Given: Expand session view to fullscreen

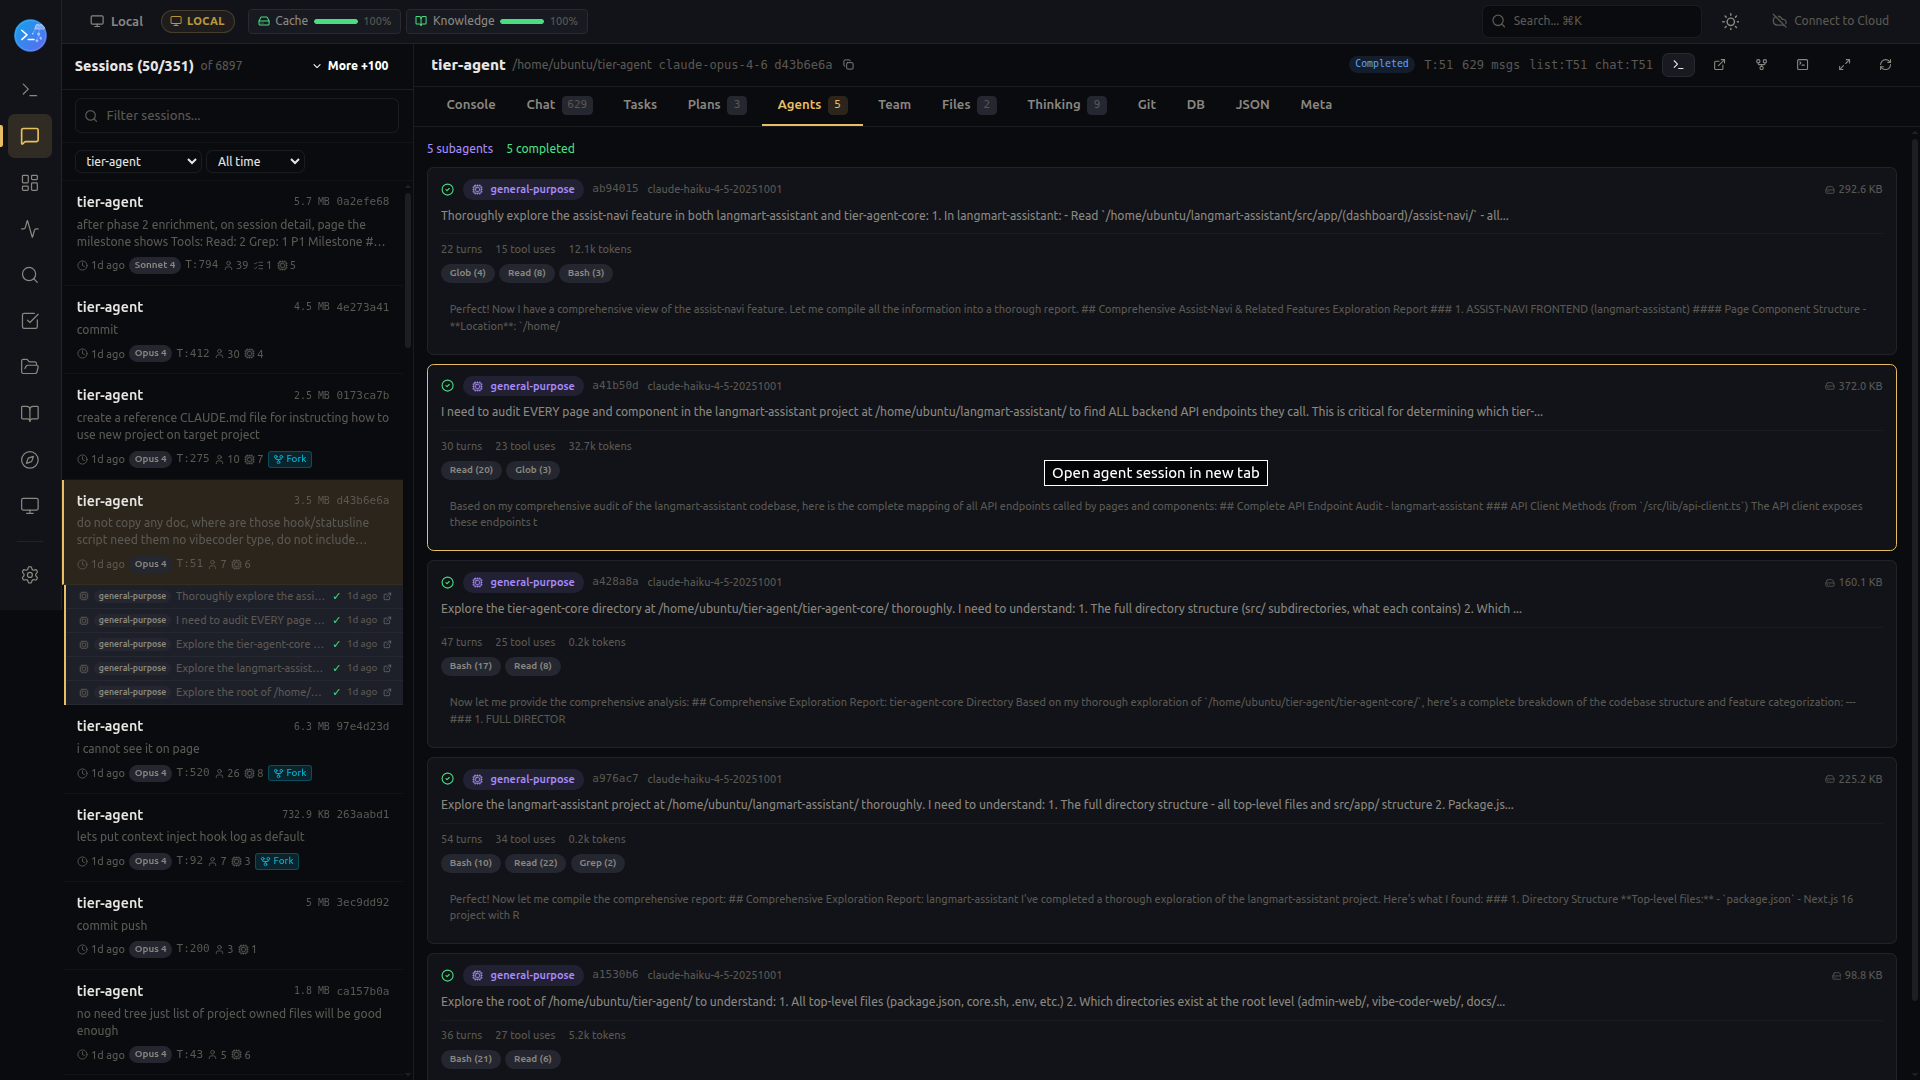Looking at the screenshot, I should pyautogui.click(x=1844, y=65).
